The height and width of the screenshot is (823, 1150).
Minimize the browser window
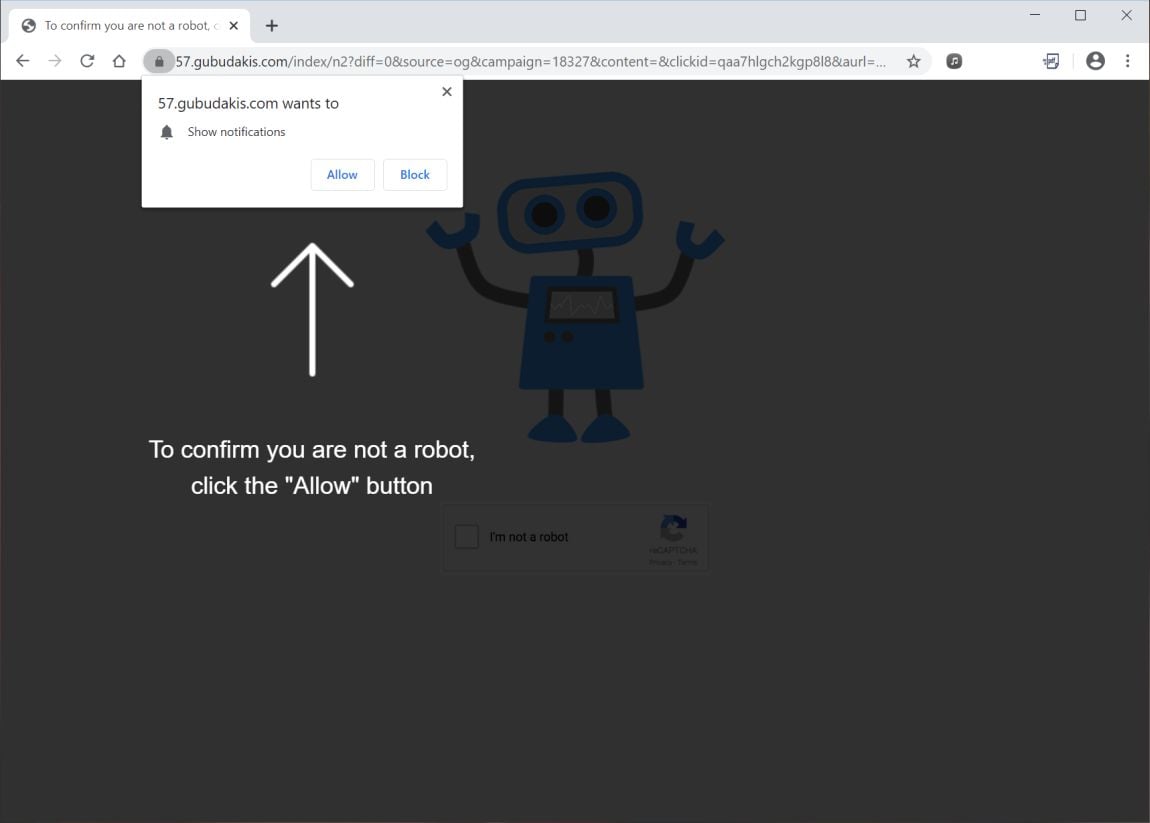tap(1035, 15)
